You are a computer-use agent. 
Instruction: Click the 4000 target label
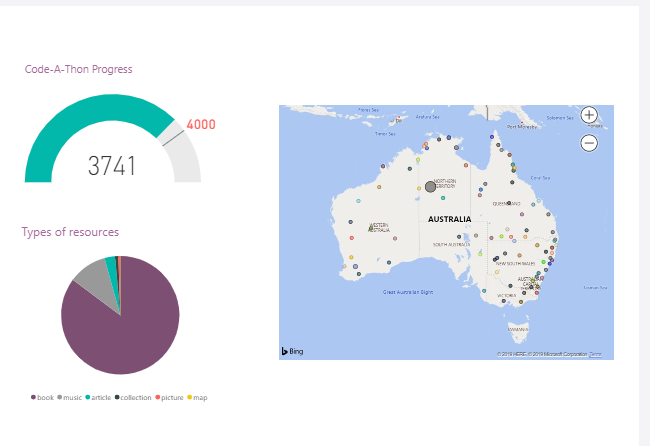[x=201, y=124]
